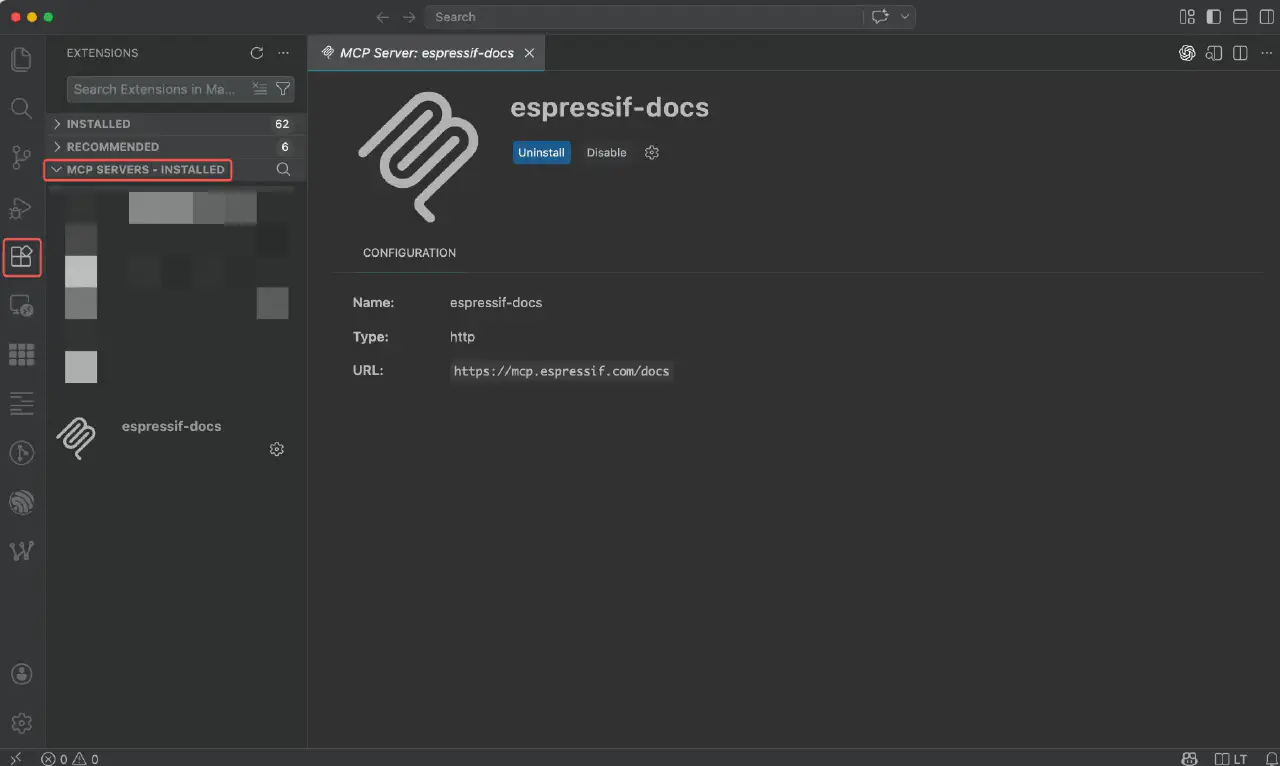Click the espressif-docs Name value
Image resolution: width=1280 pixels, height=766 pixels.
(x=496, y=302)
